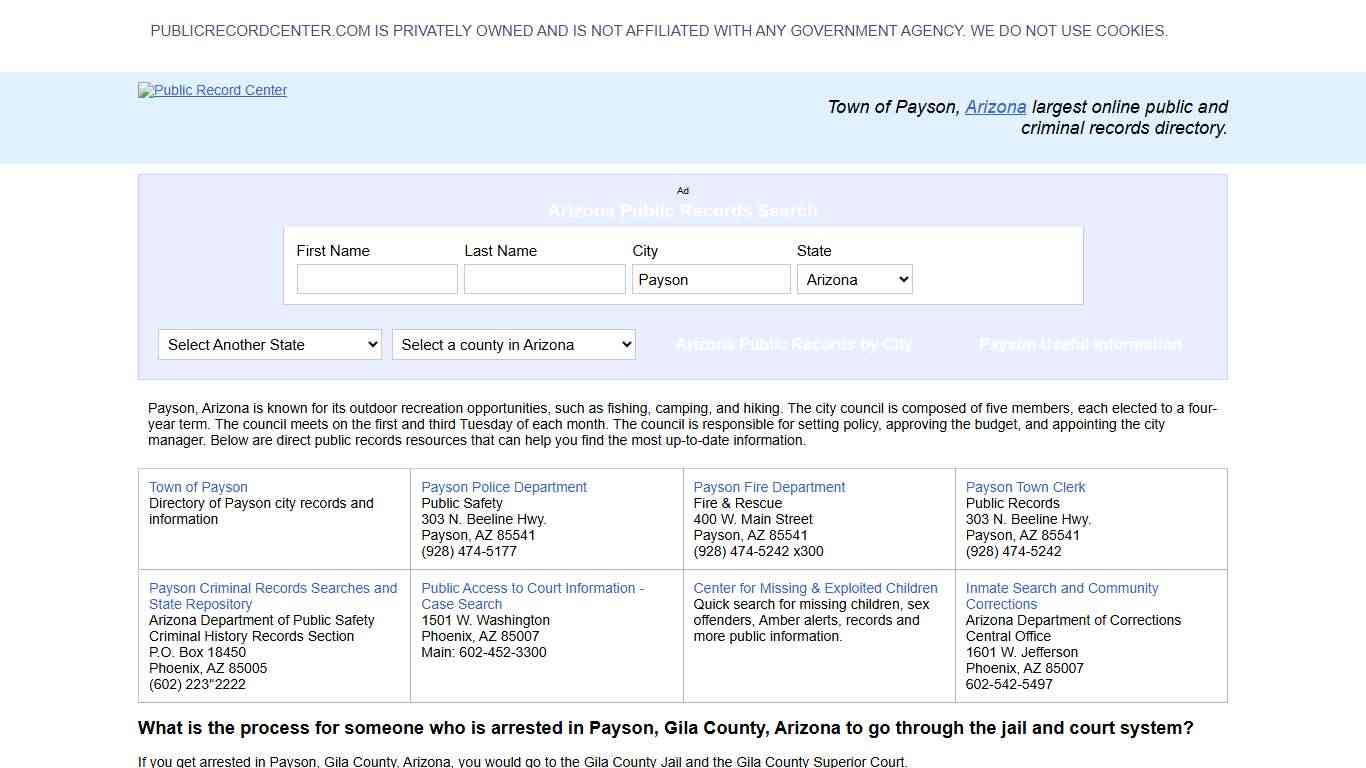Expand the Select a county in Arizona dropdown
Image resolution: width=1366 pixels, height=768 pixels.
tap(513, 344)
